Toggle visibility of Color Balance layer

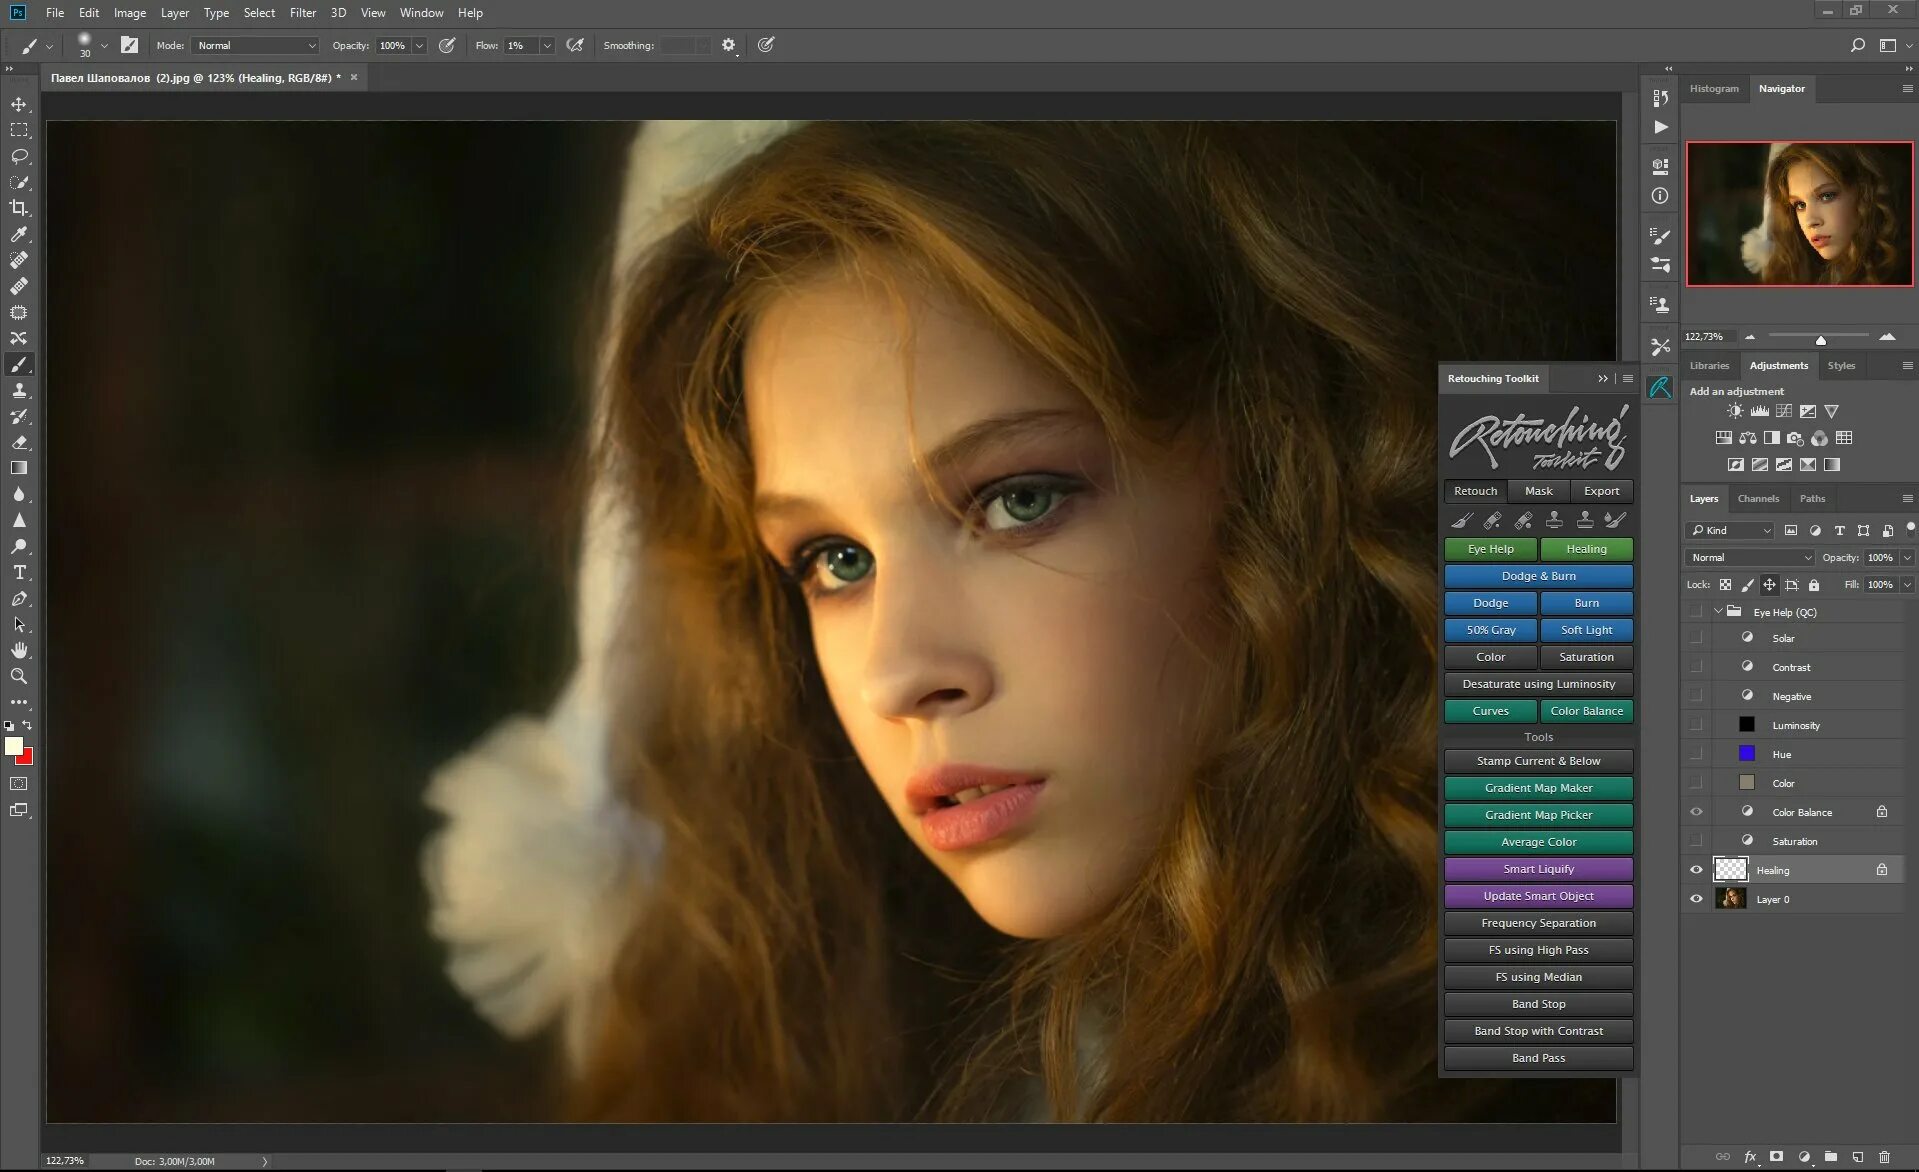pyautogui.click(x=1696, y=812)
